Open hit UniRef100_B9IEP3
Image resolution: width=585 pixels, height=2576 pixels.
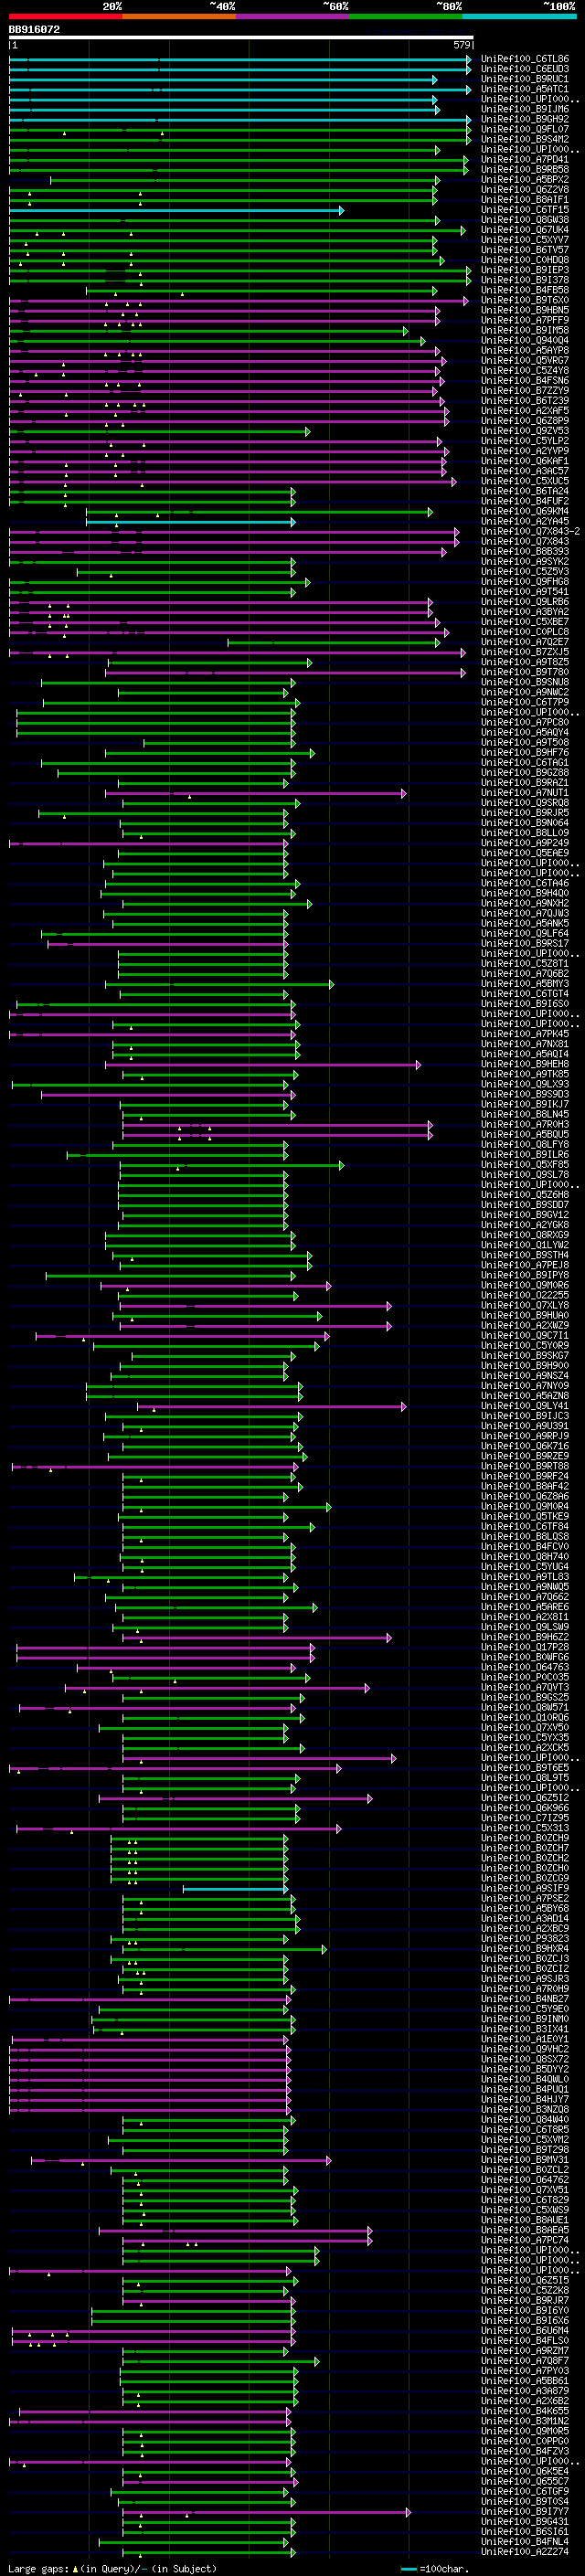525,270
